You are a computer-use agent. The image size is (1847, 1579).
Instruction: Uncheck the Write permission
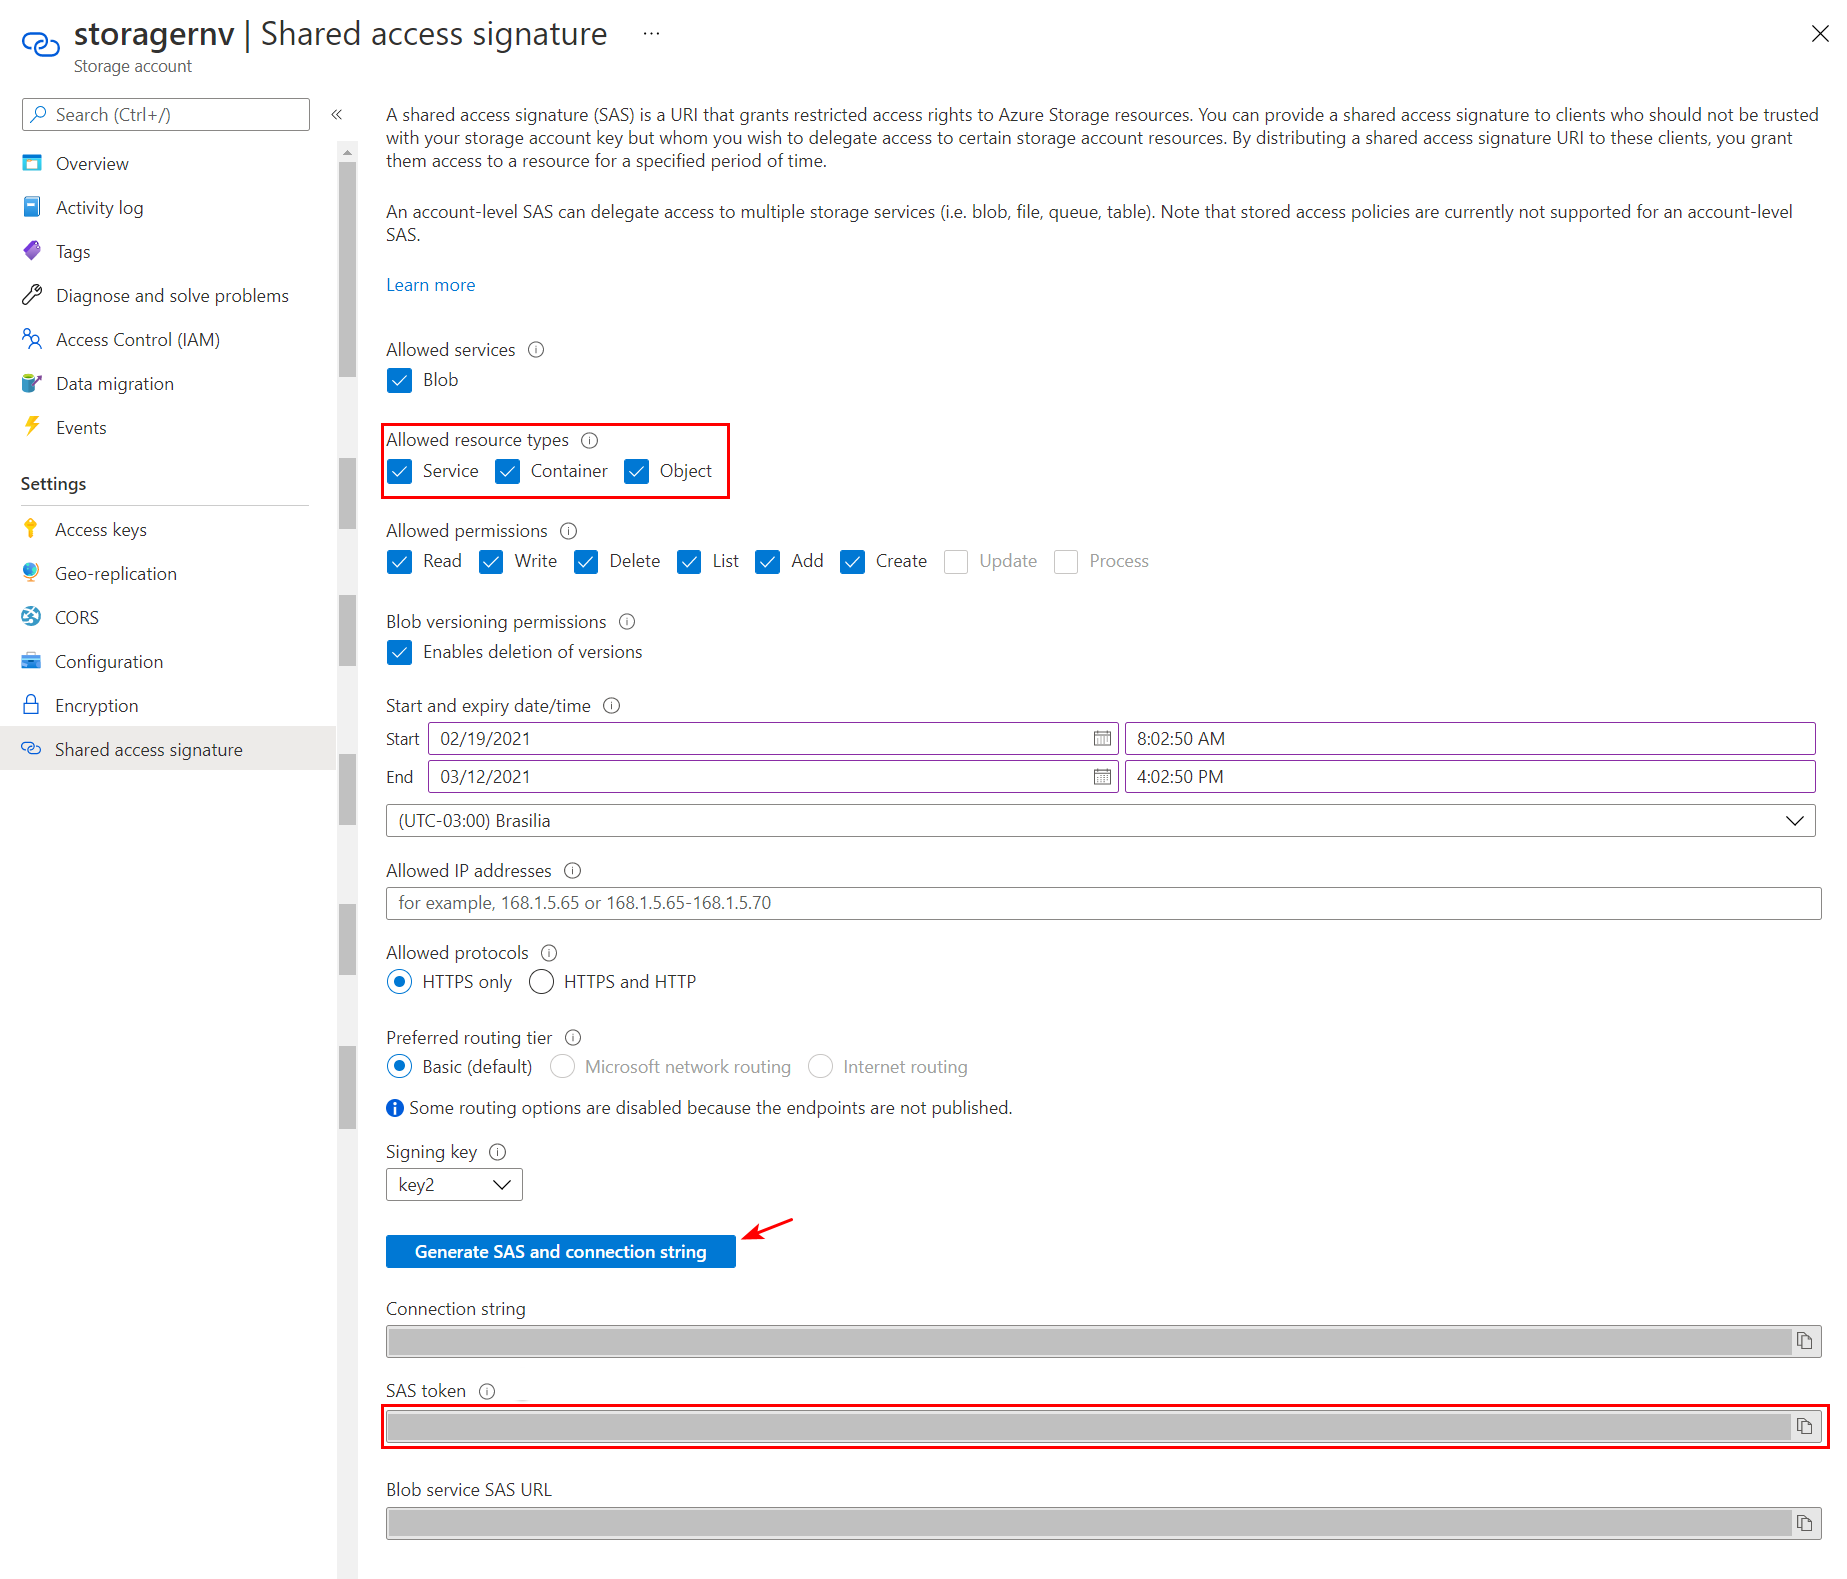491,561
